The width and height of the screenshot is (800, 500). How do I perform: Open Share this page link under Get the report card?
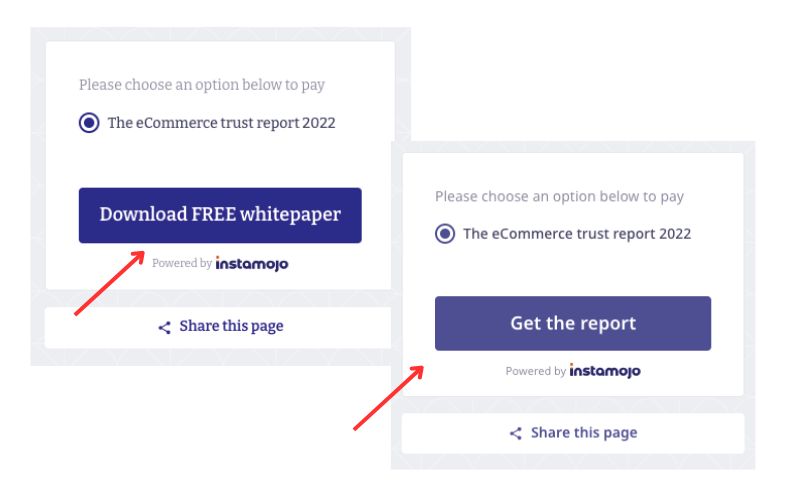tap(583, 433)
